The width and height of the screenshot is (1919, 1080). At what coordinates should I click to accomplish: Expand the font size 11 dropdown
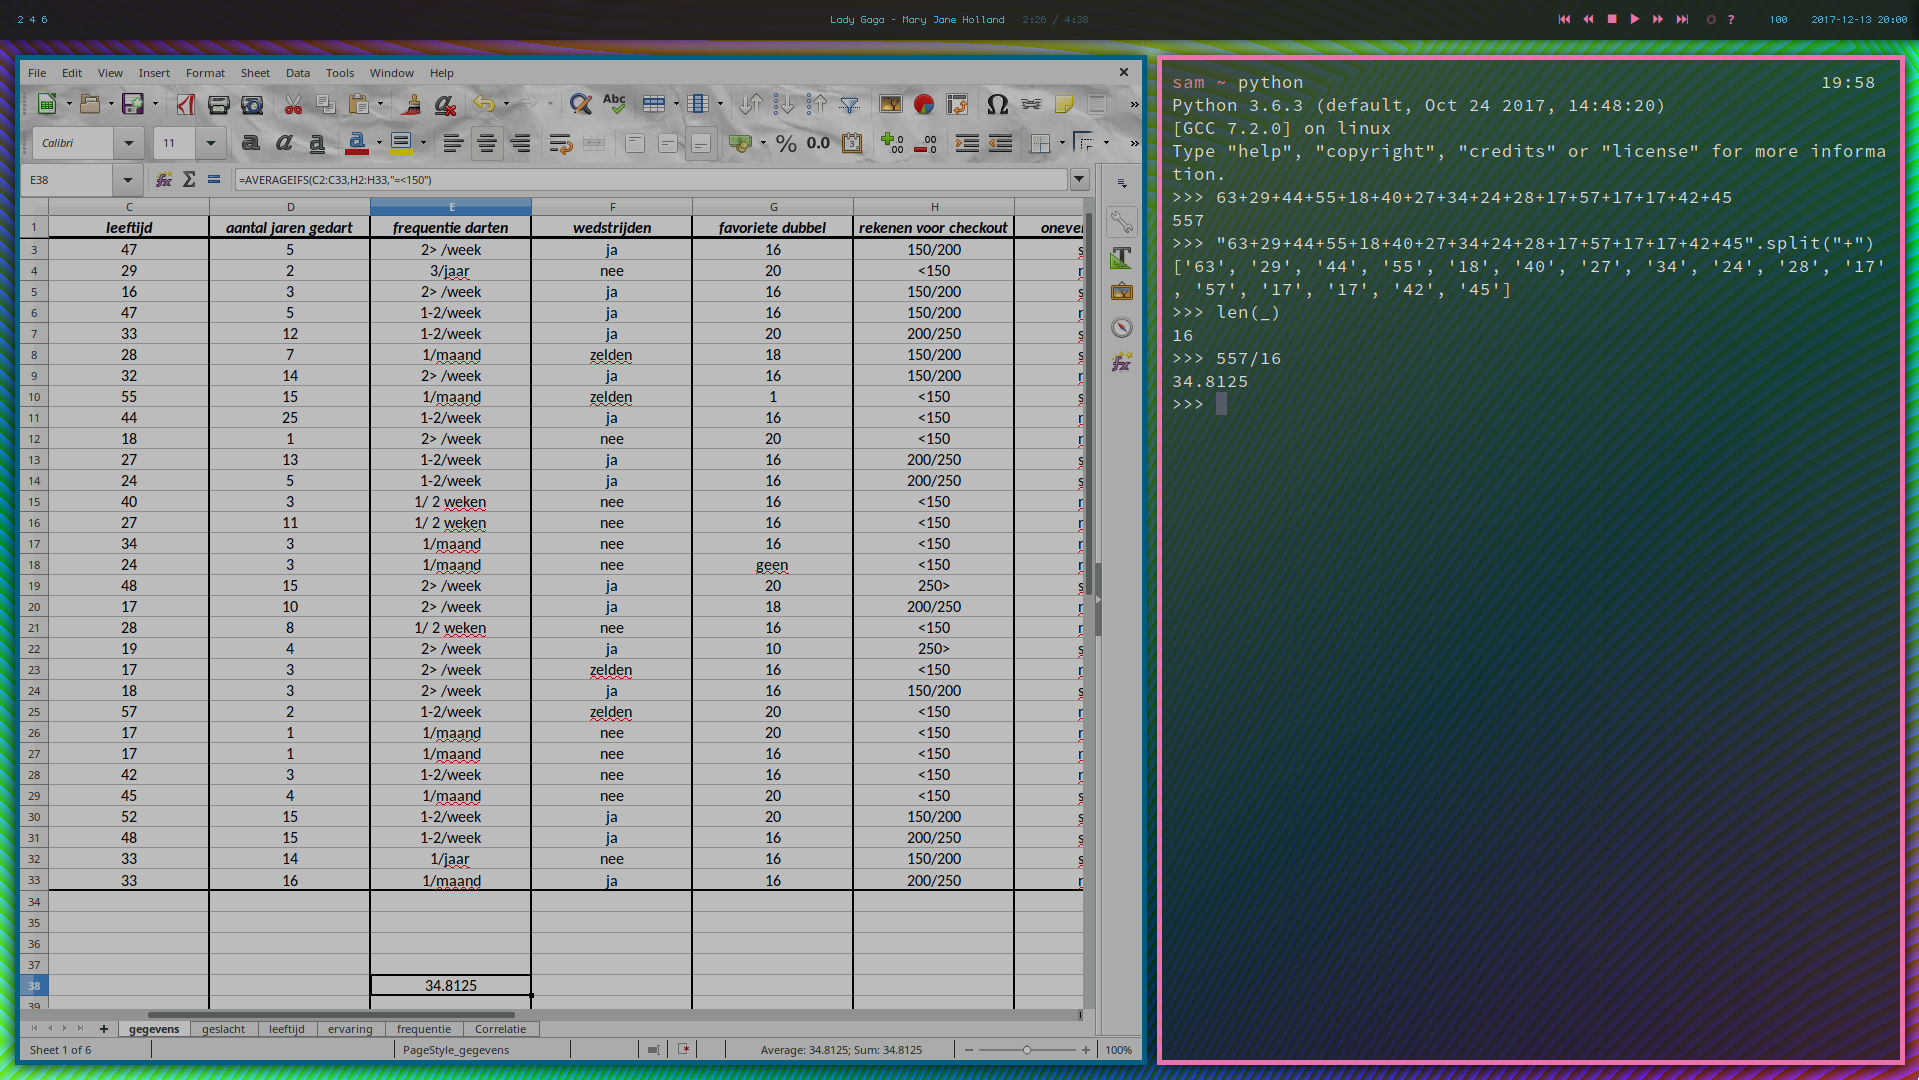pyautogui.click(x=210, y=143)
